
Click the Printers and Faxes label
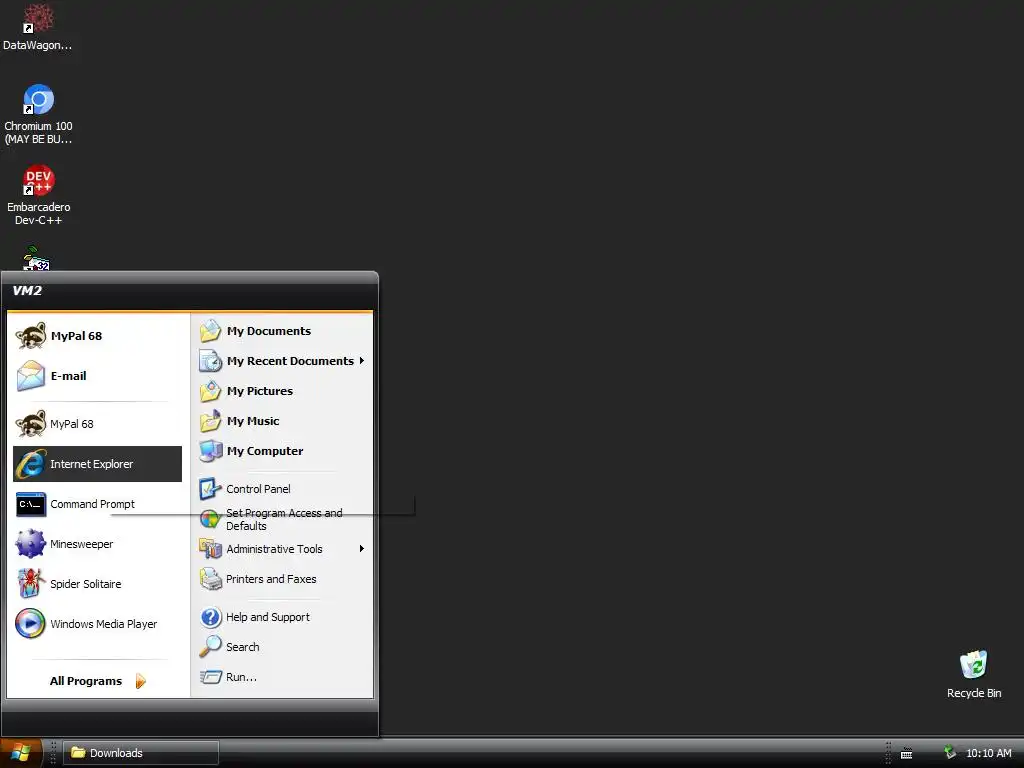[271, 579]
